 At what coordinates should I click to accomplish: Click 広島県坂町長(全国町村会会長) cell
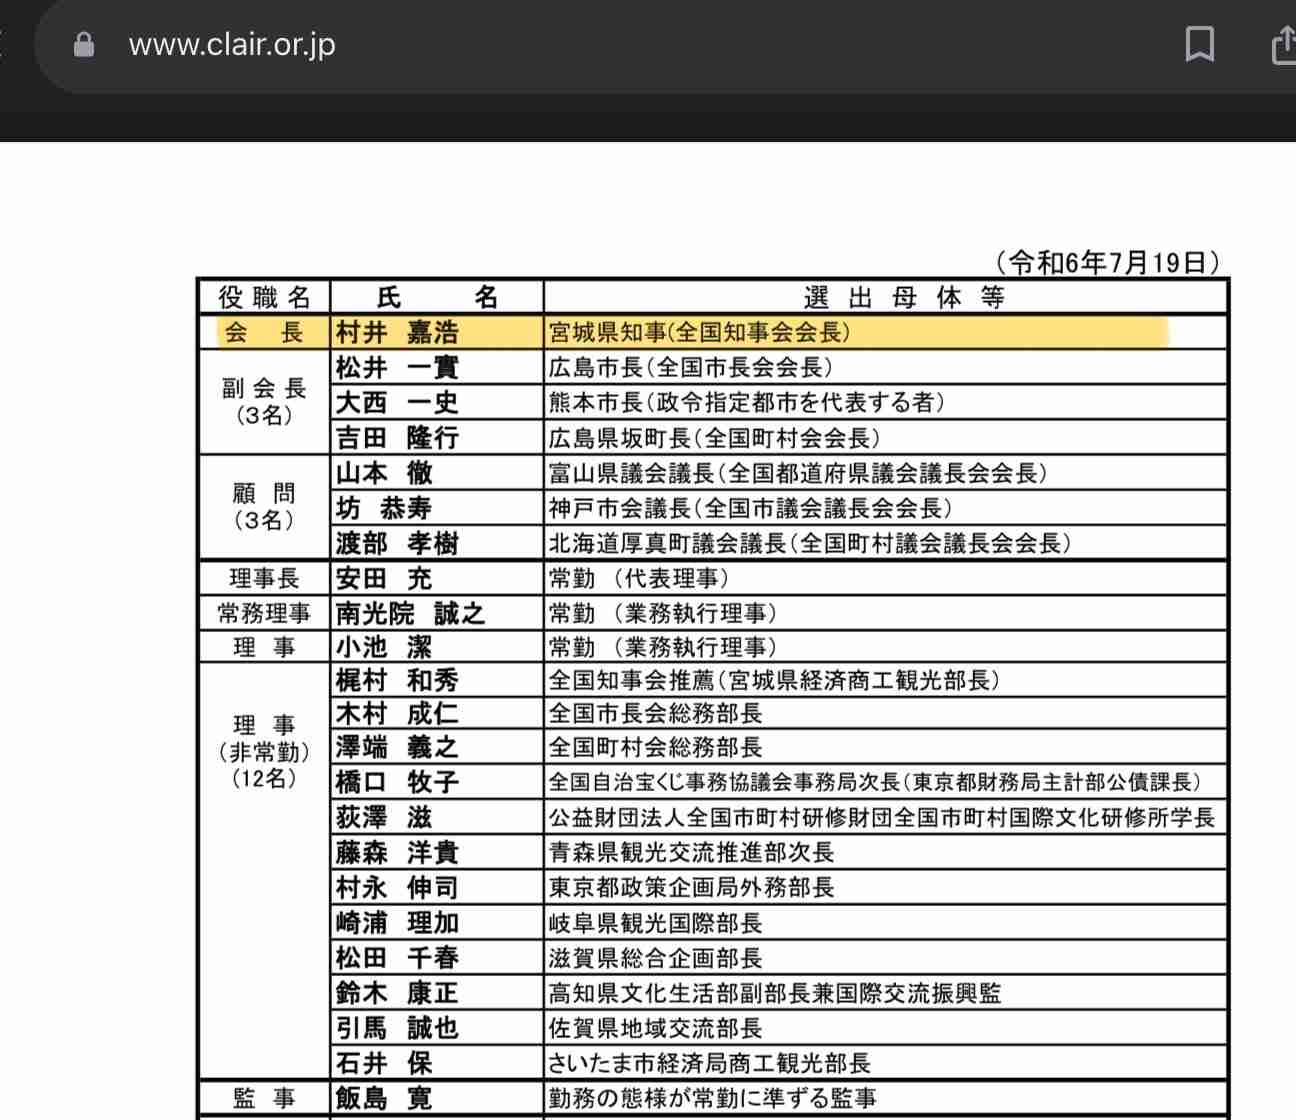tap(886, 437)
